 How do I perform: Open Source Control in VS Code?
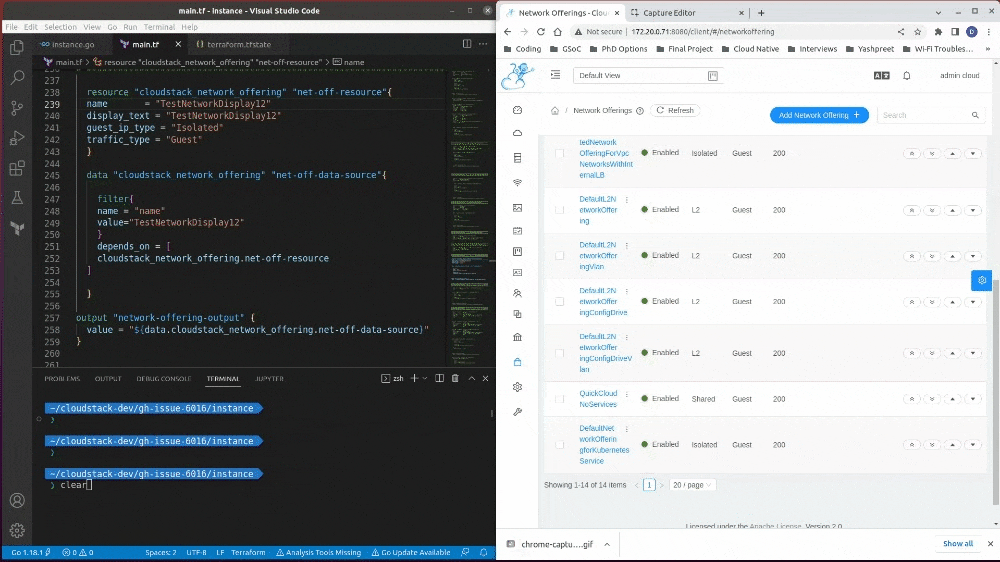(17, 108)
